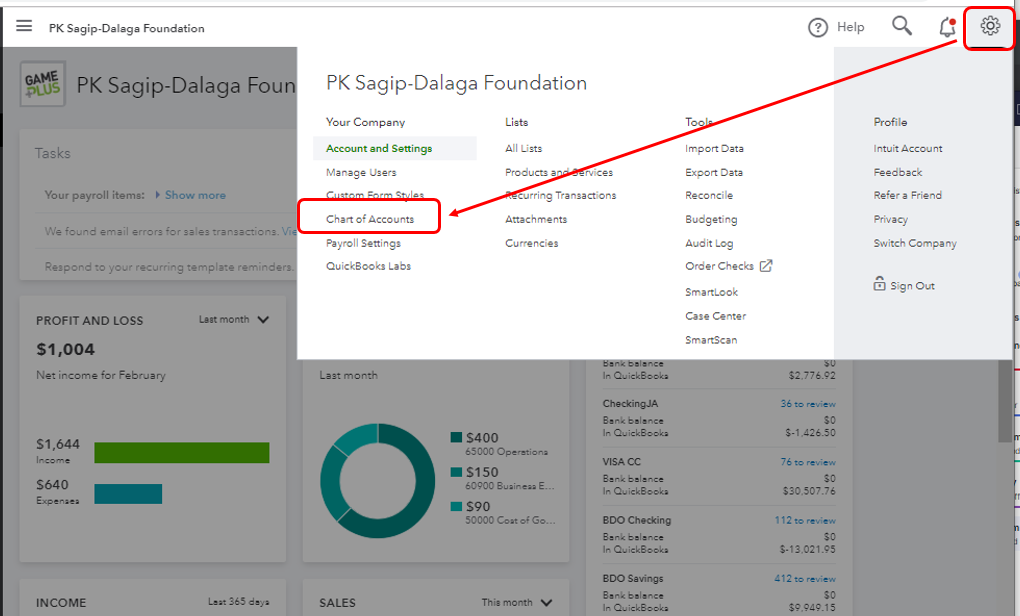Open Privacy option
Screen dimensions: 1020x616
891,219
